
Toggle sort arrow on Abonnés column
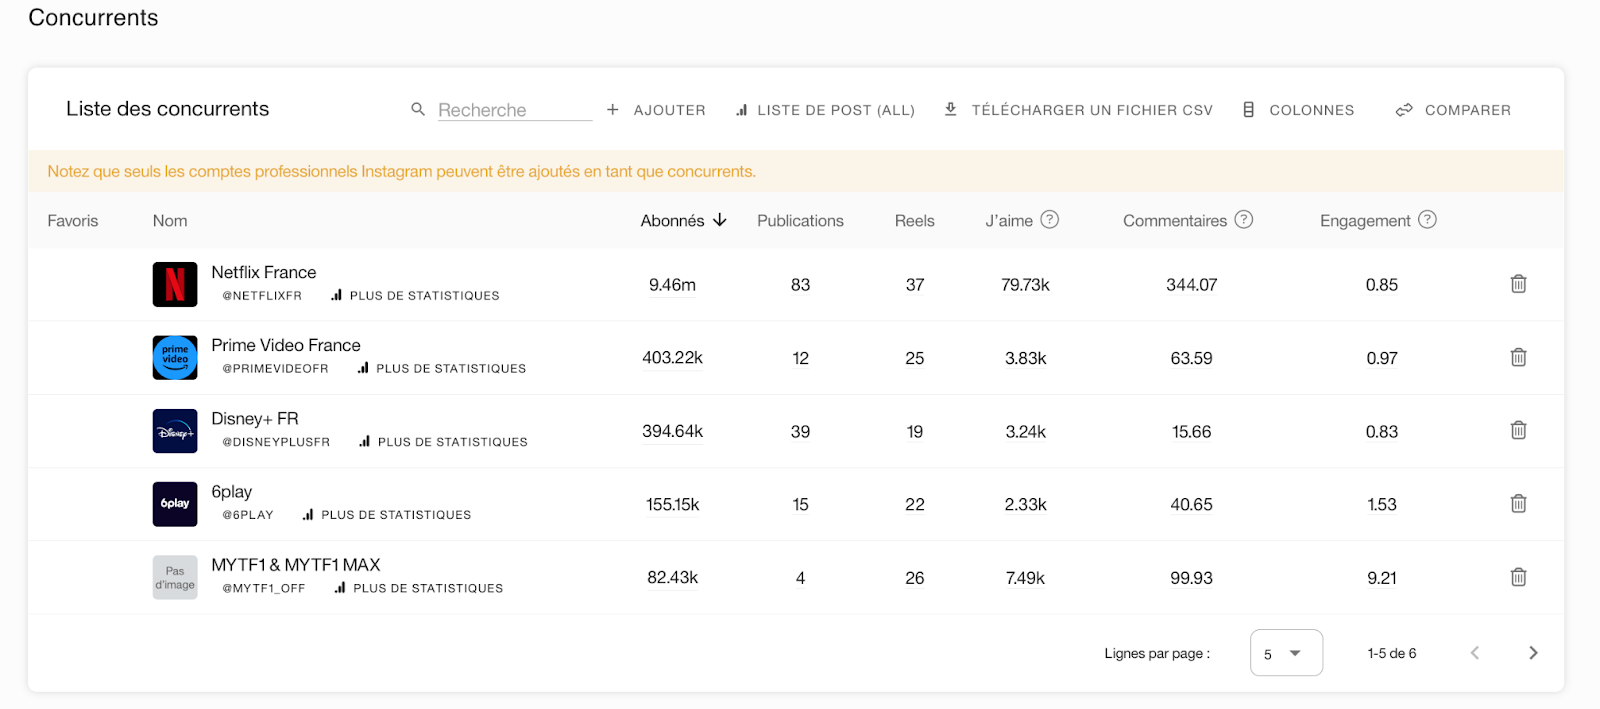pyautogui.click(x=719, y=220)
